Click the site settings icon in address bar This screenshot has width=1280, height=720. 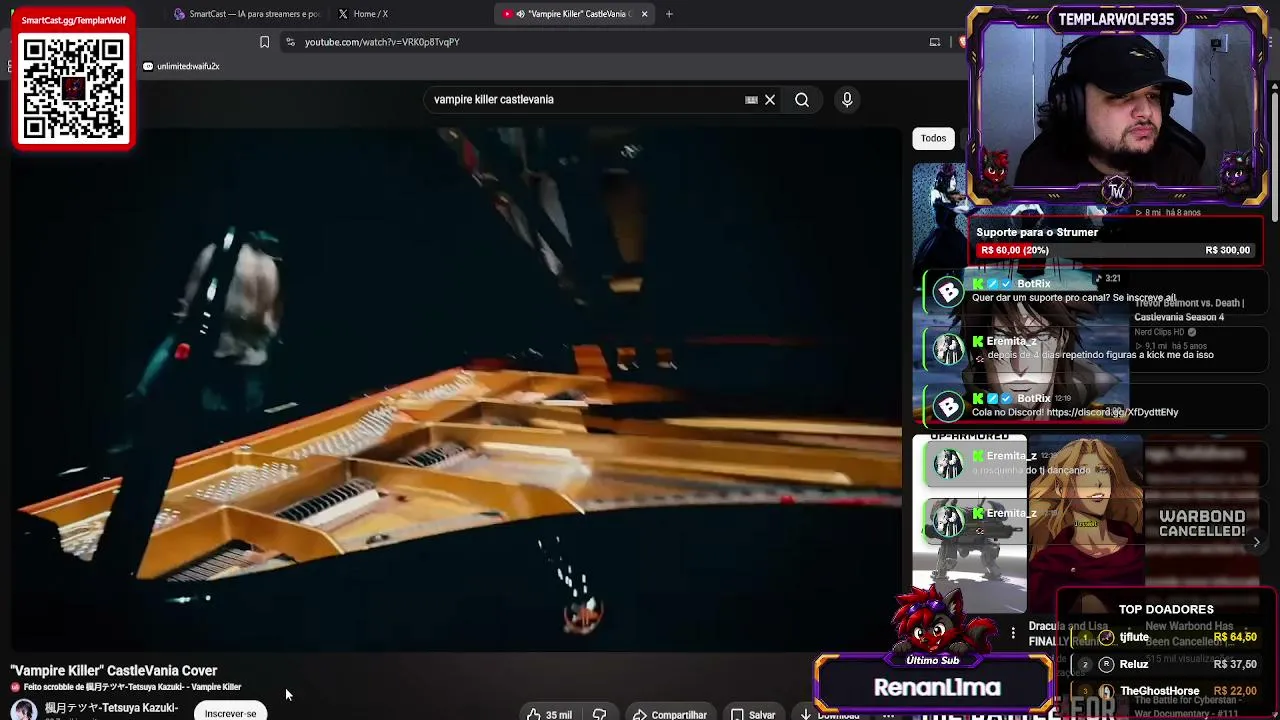tap(290, 42)
